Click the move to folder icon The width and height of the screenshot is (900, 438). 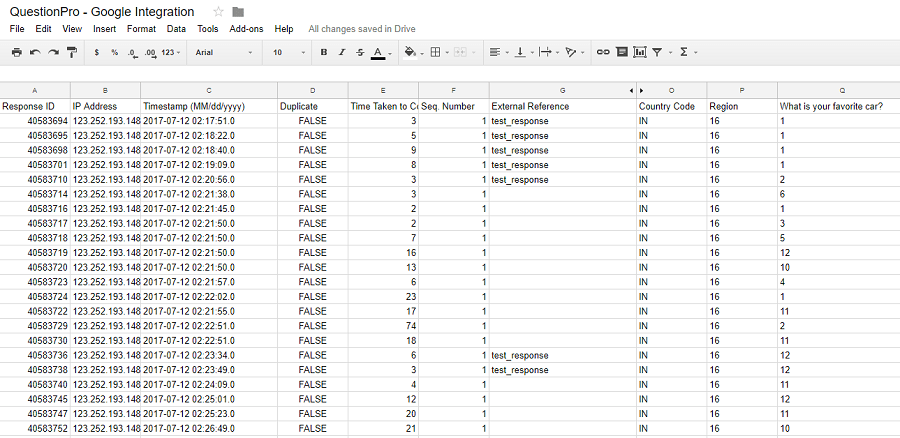(238, 12)
